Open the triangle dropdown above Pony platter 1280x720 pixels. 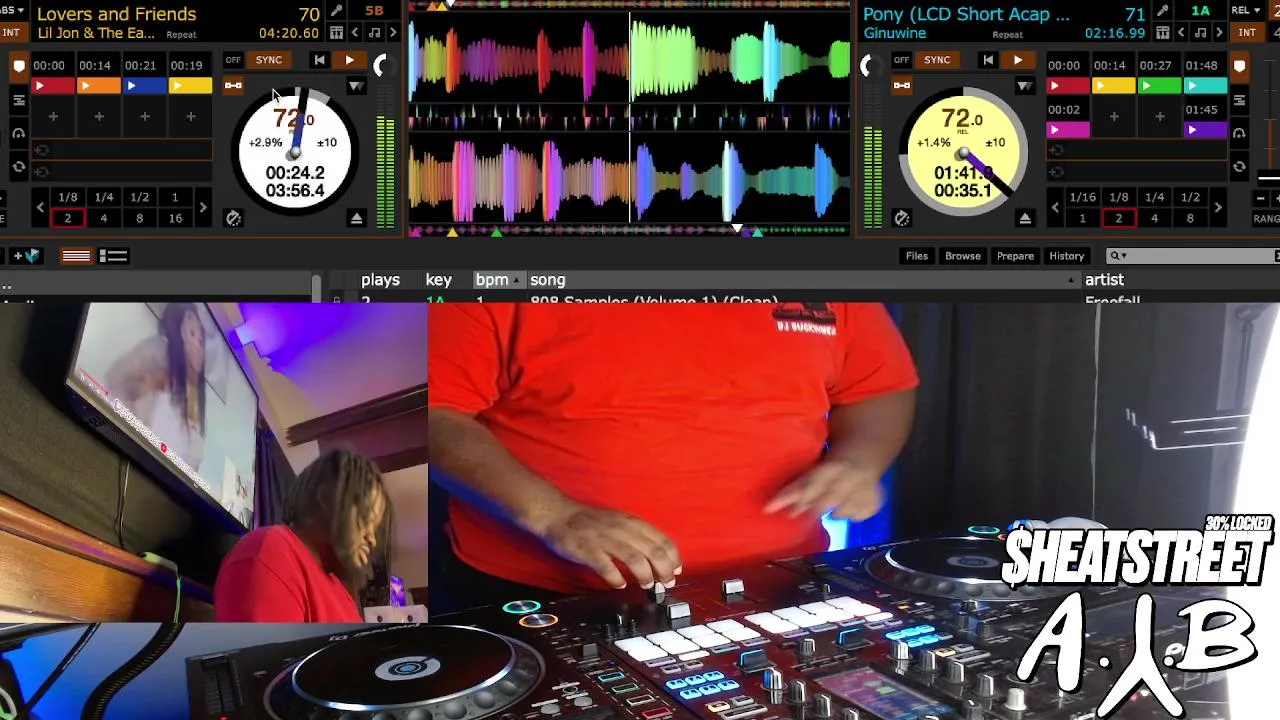click(x=1024, y=87)
